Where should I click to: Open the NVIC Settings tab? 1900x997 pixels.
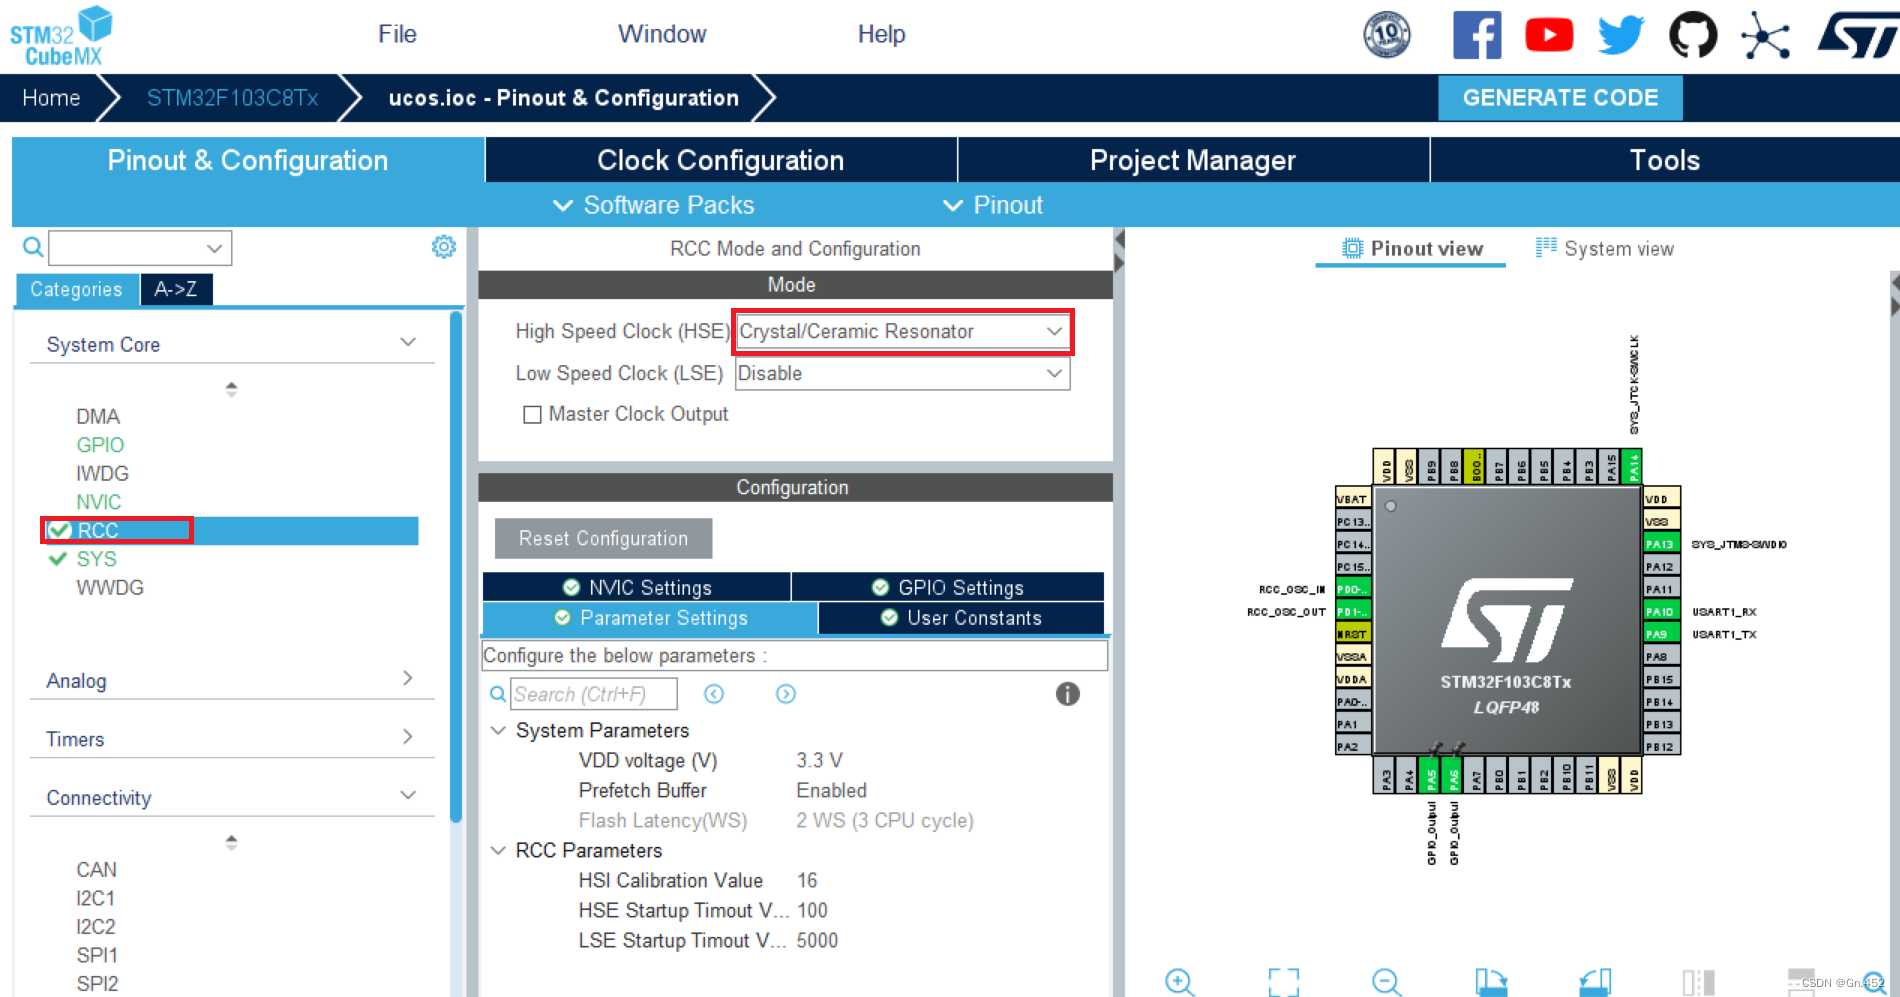coord(637,587)
